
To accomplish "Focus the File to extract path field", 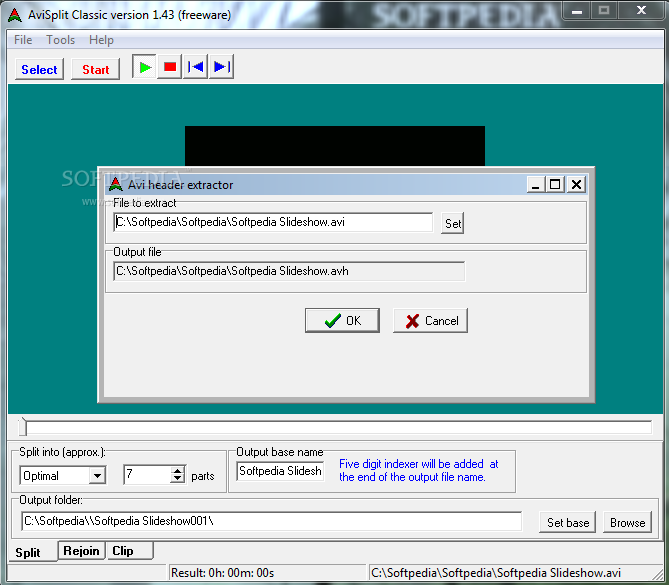I will (x=273, y=222).
